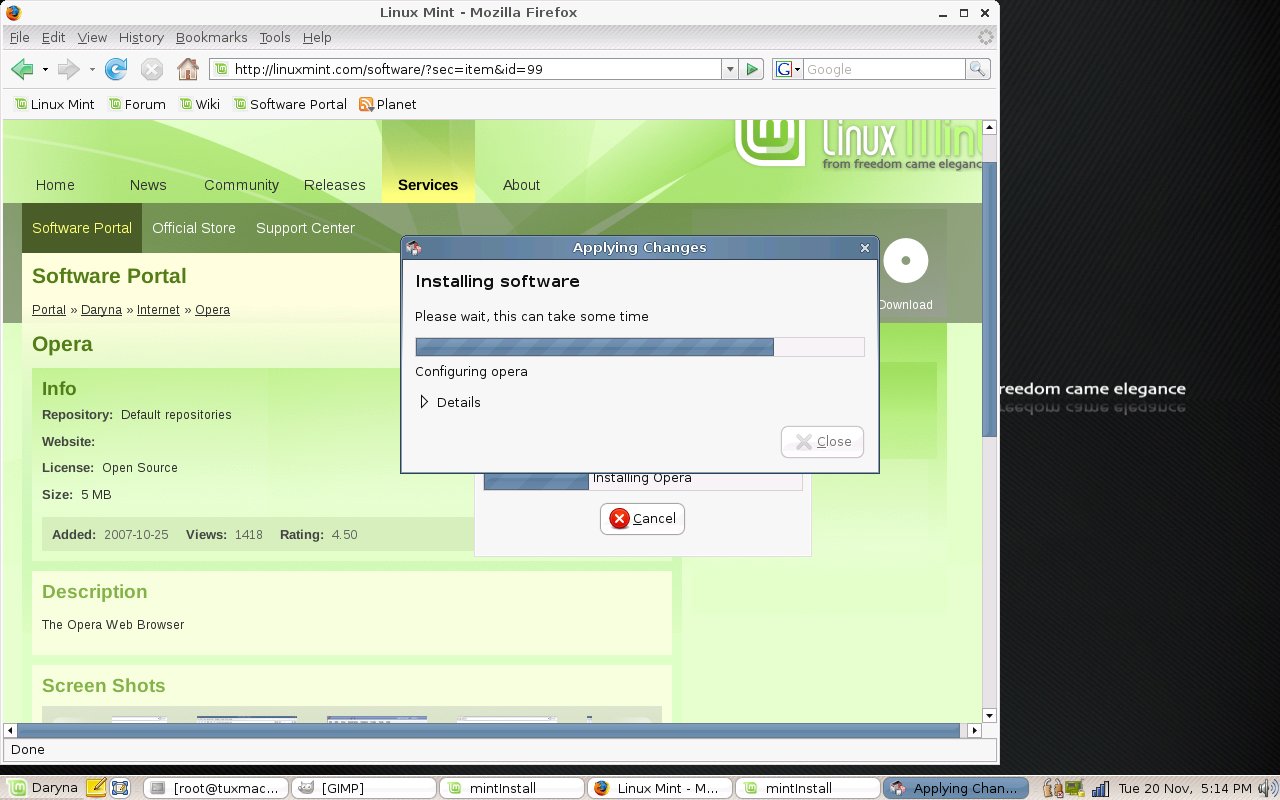Viewport: 1280px width, 800px height.
Task: Open the Daryna mint menu on panel
Action: pos(44,788)
